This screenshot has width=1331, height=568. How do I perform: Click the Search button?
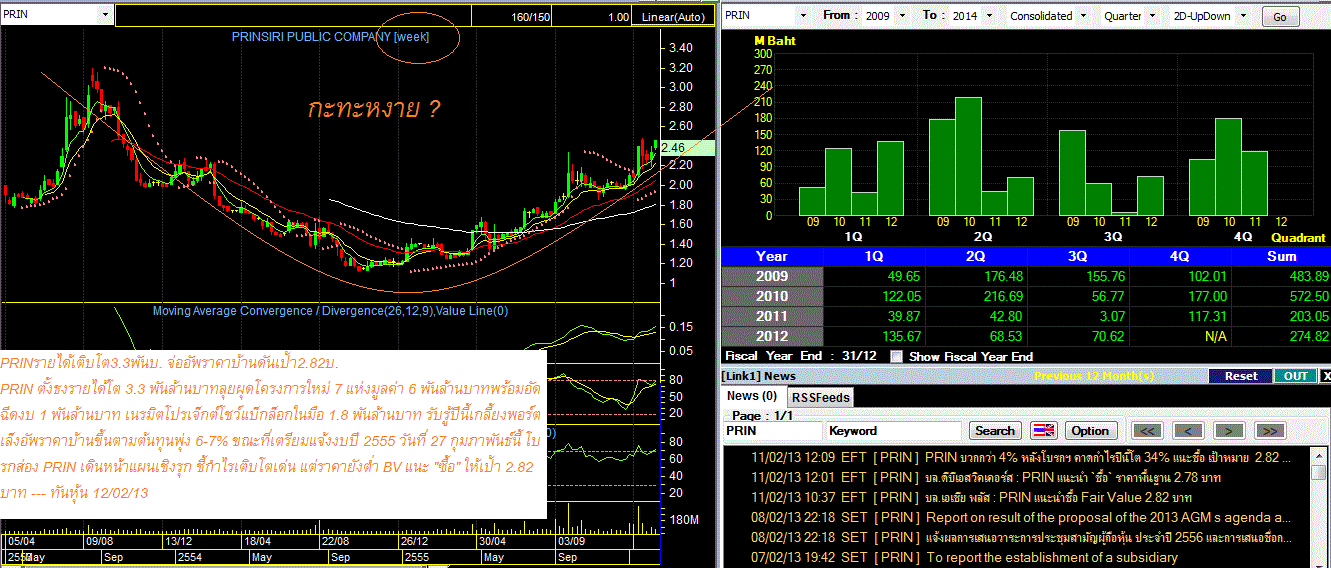pos(995,431)
